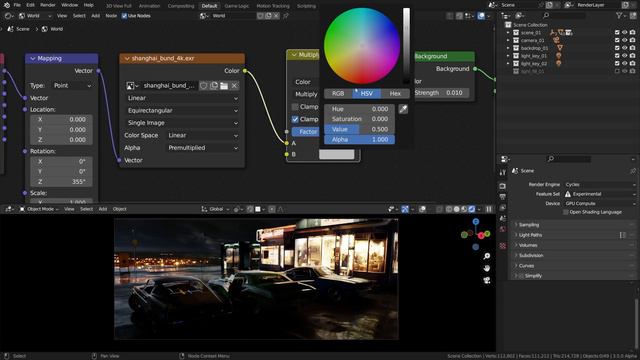Select HSV color mode button
Image resolution: width=640 pixels, height=360 pixels.
click(367, 93)
